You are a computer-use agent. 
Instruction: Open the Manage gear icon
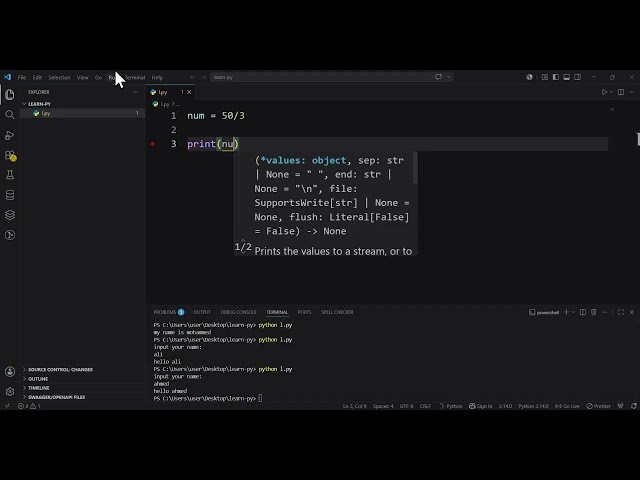[10, 392]
